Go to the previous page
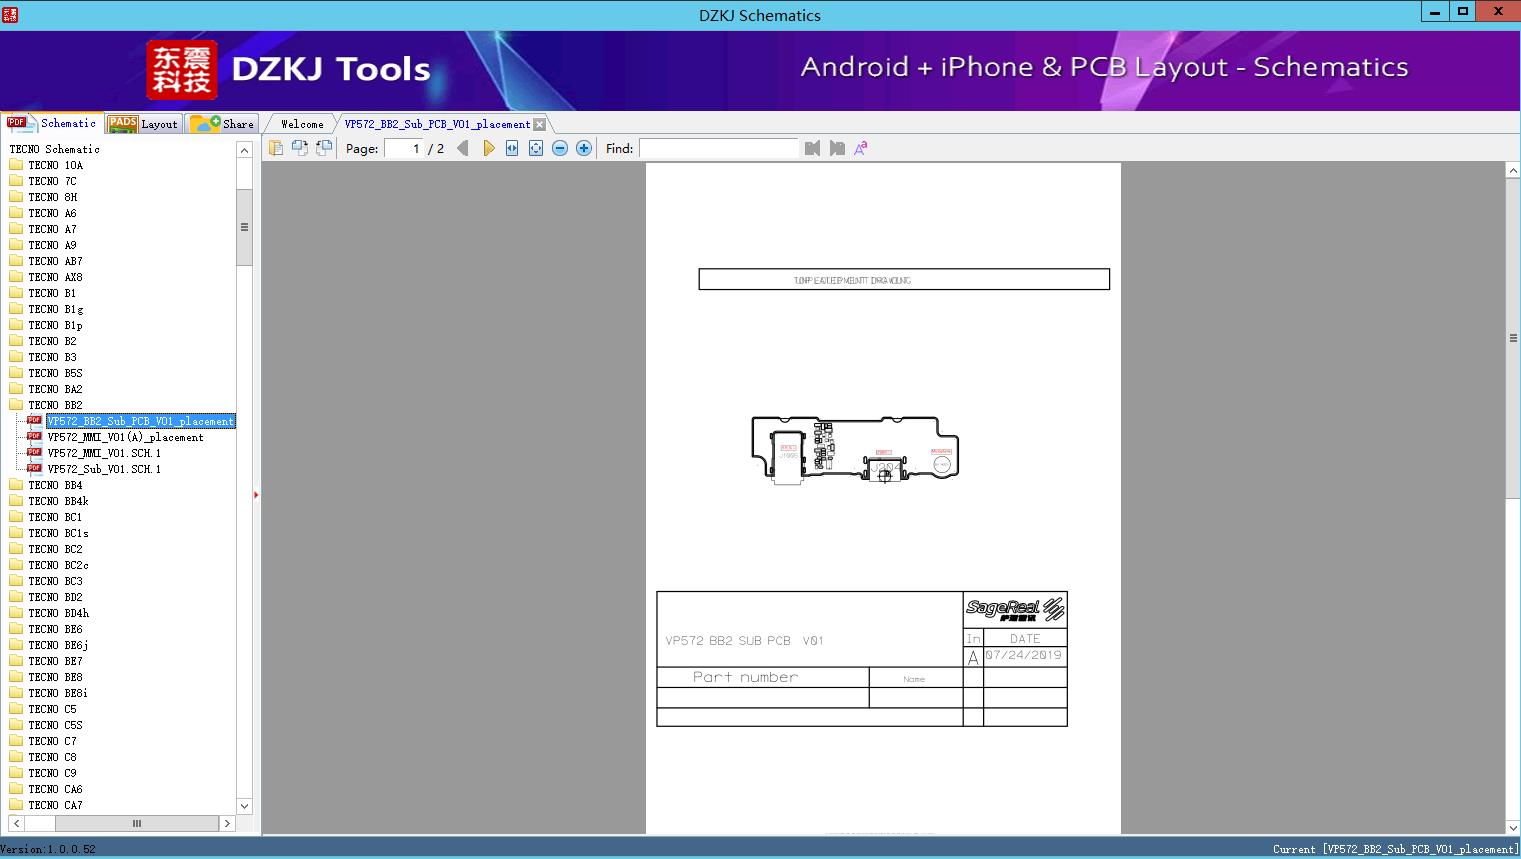 (463, 148)
